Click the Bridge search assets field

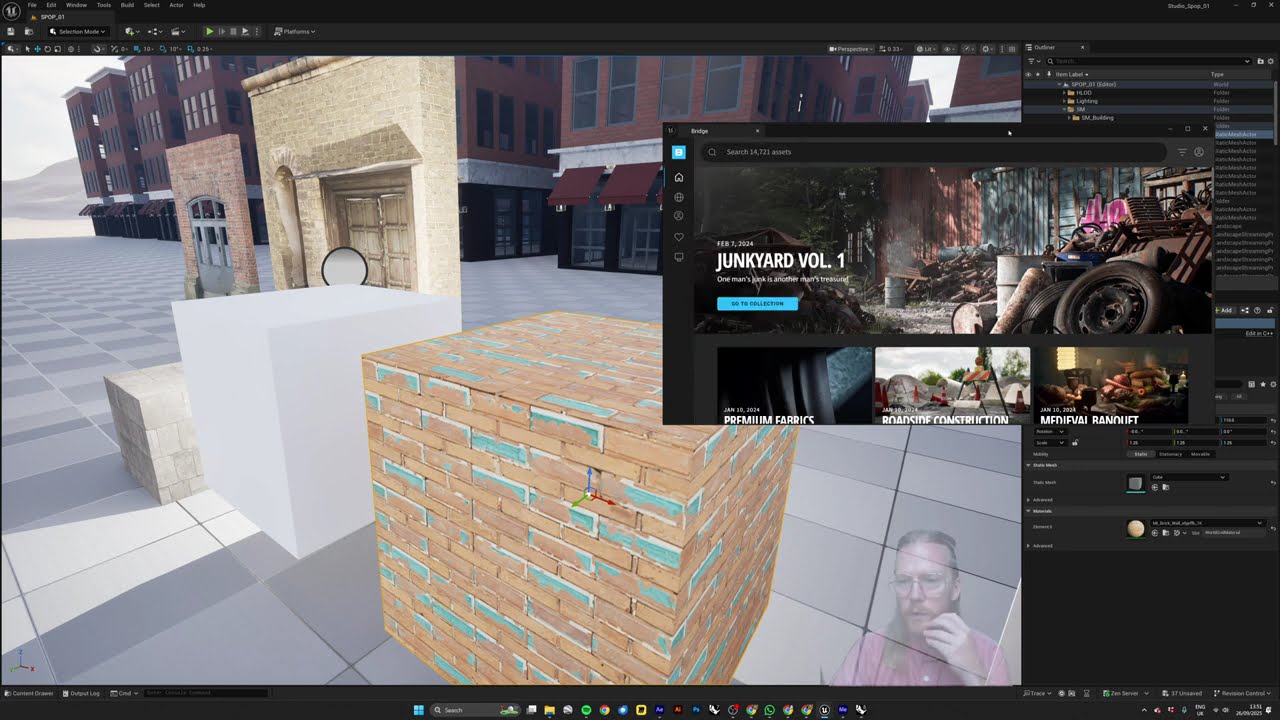click(935, 152)
